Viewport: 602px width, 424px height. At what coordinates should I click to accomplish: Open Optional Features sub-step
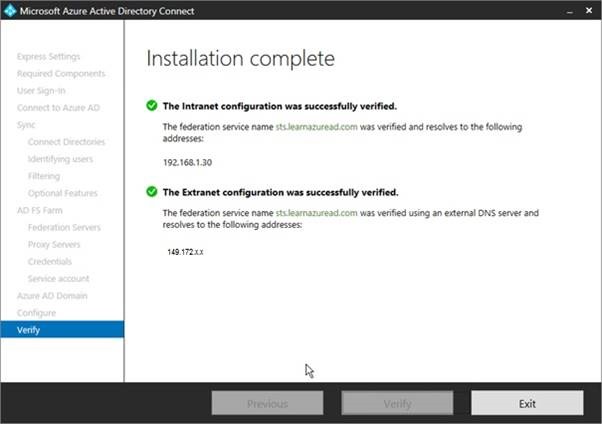[63, 193]
